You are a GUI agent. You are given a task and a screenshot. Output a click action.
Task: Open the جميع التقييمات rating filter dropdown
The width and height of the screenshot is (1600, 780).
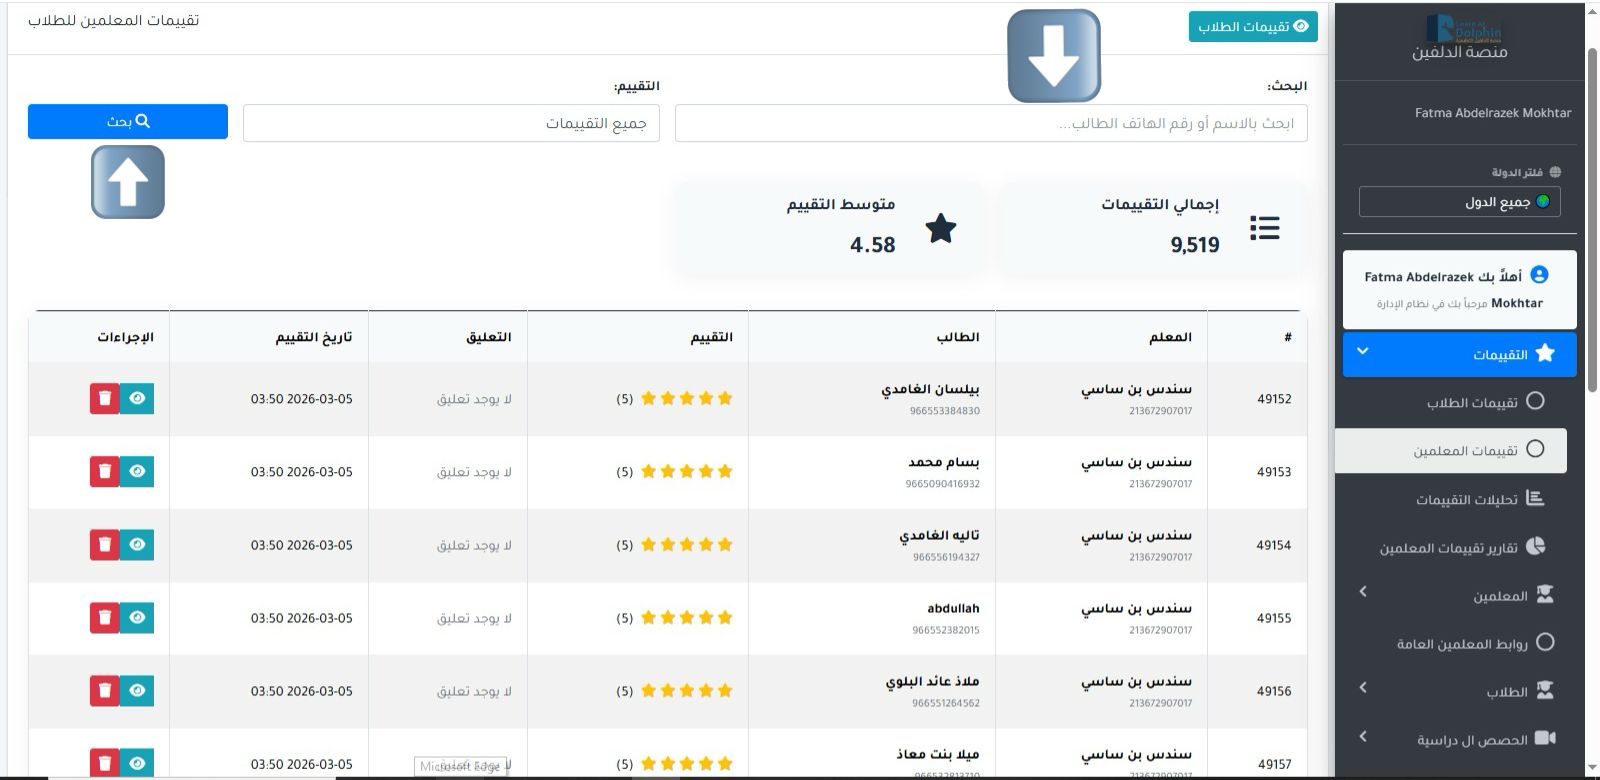451,123
